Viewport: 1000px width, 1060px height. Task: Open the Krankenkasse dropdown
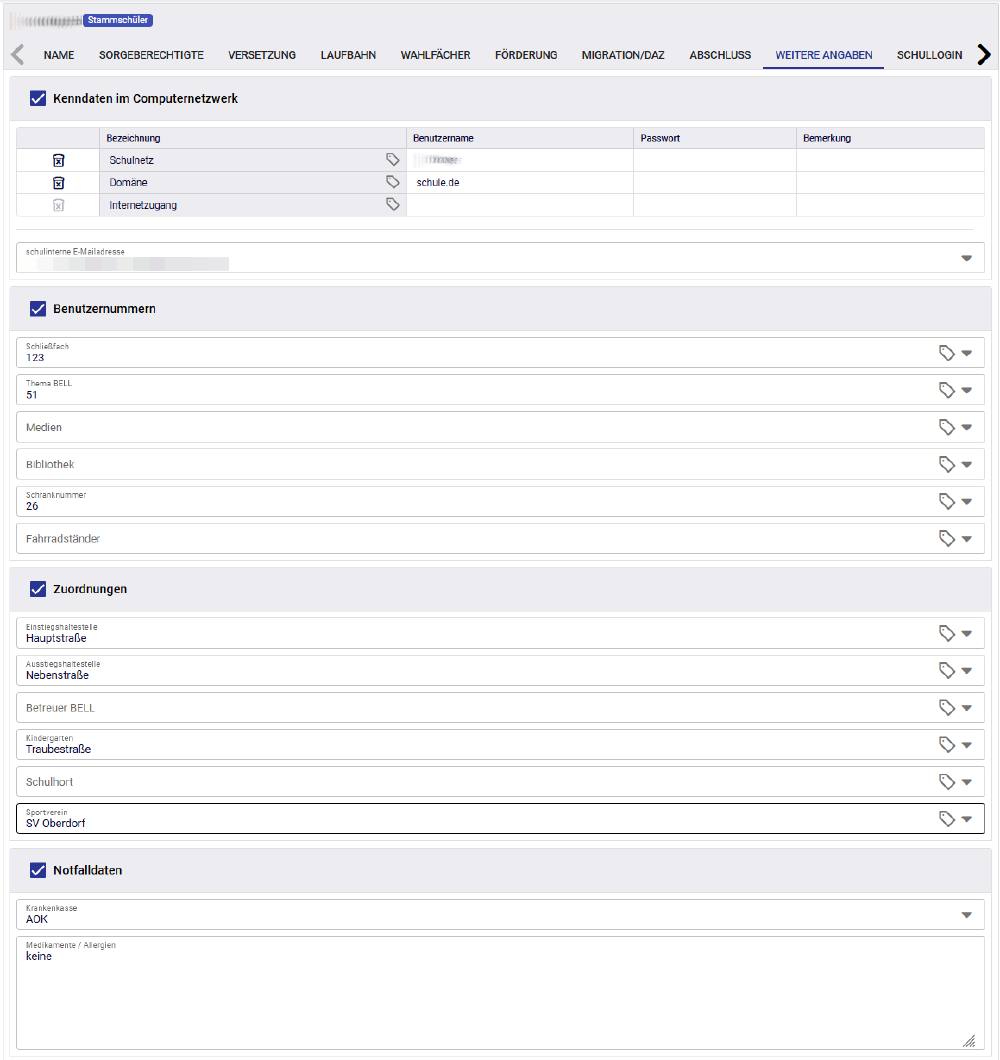click(966, 915)
